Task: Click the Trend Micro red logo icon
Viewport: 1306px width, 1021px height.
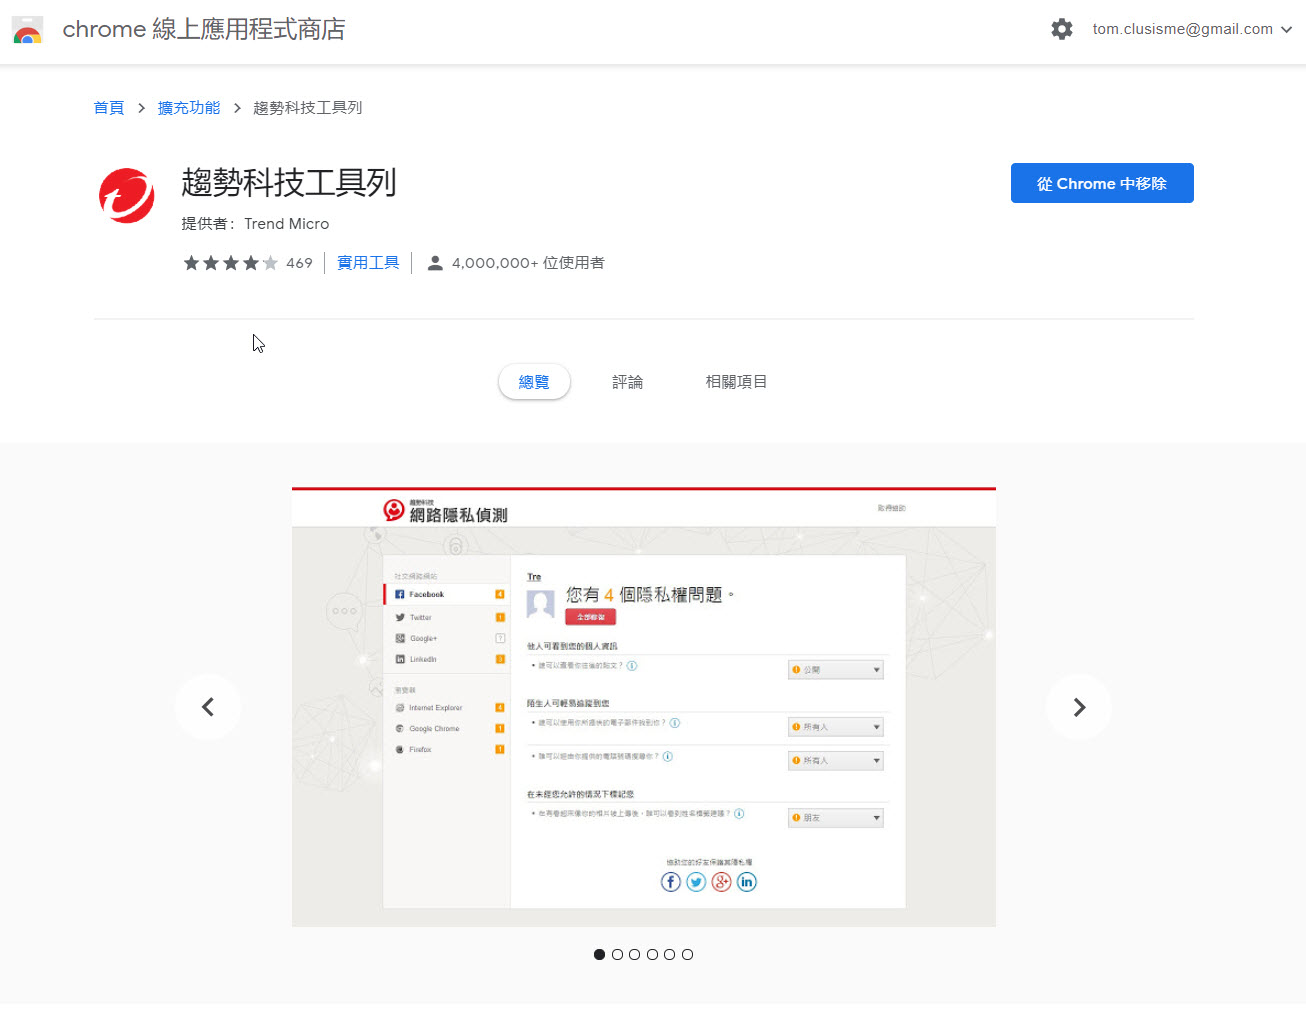Action: point(127,195)
